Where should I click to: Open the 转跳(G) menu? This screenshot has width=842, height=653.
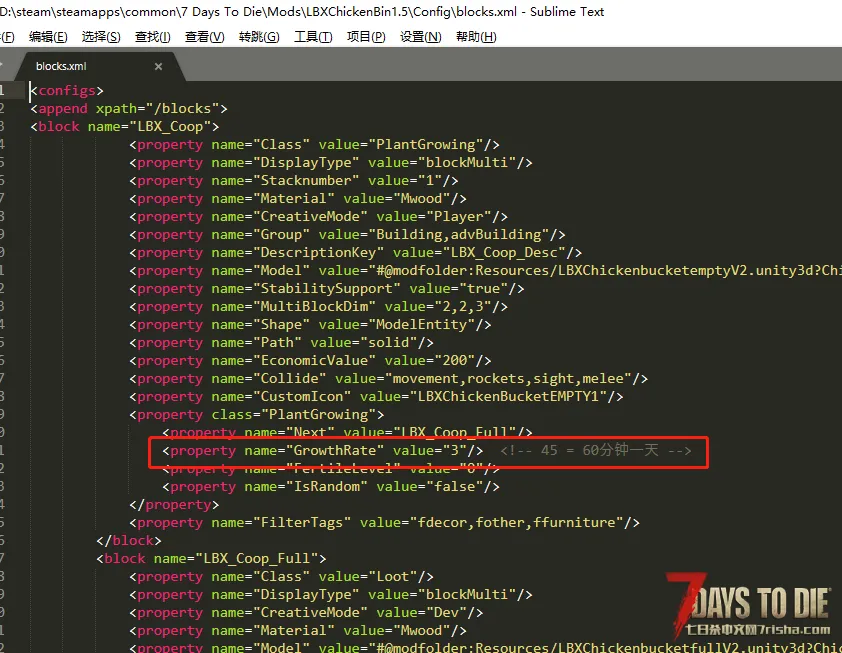coord(259,37)
